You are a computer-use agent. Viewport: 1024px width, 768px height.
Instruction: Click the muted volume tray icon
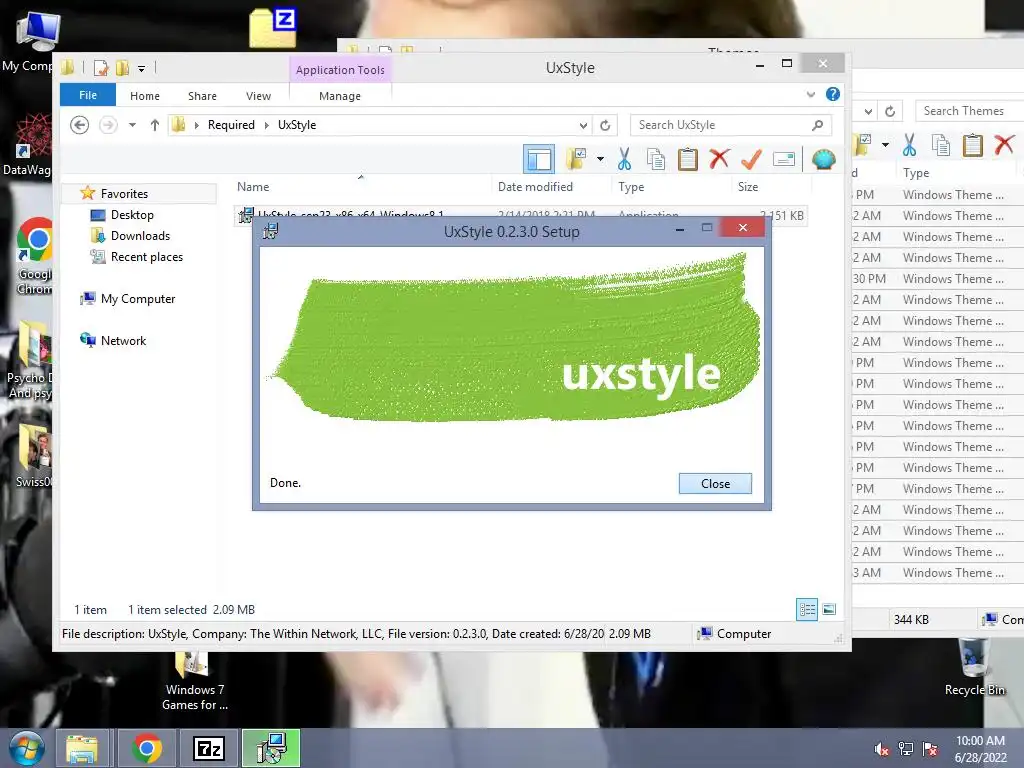click(881, 749)
